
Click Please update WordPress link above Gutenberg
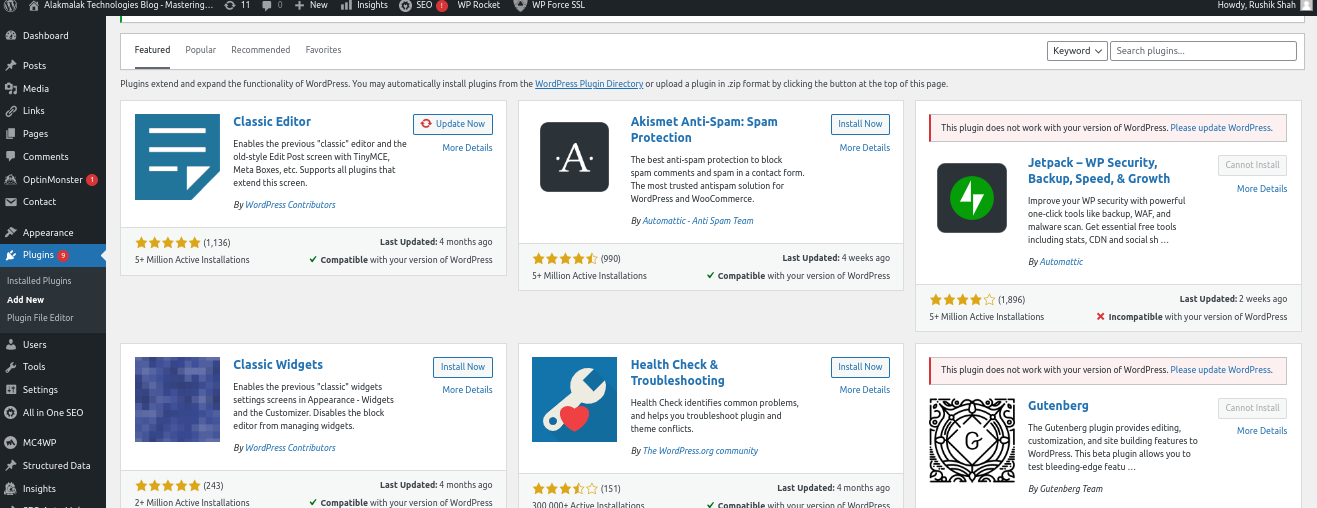pos(1221,370)
